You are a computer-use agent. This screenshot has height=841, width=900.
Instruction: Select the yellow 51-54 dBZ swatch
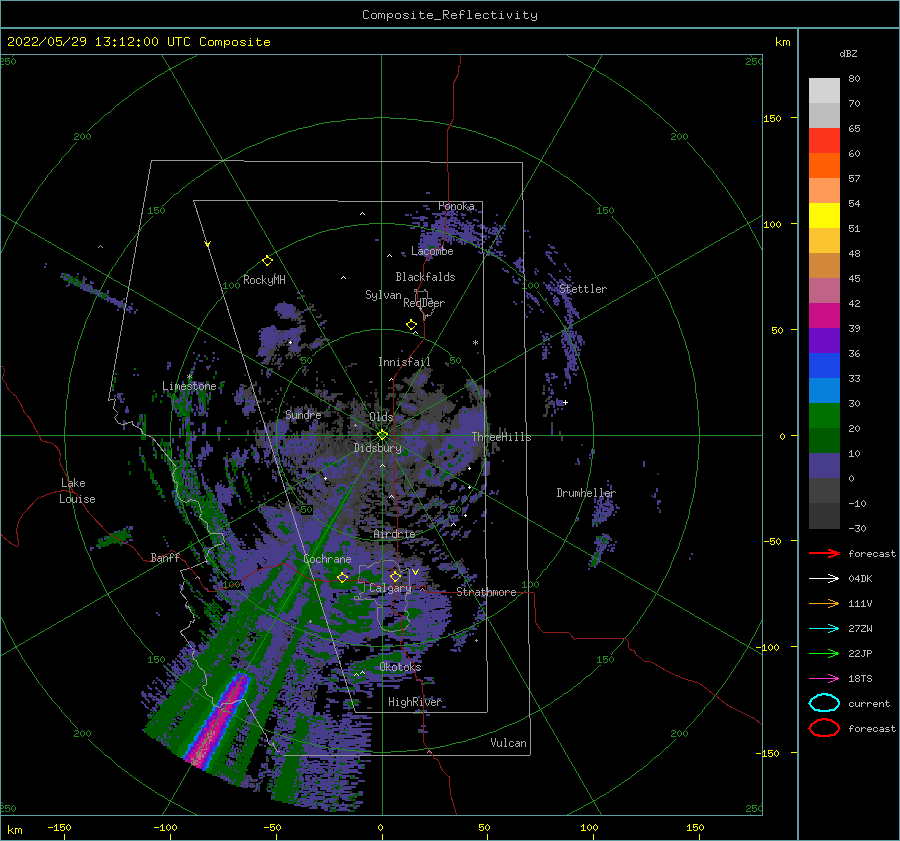point(824,216)
